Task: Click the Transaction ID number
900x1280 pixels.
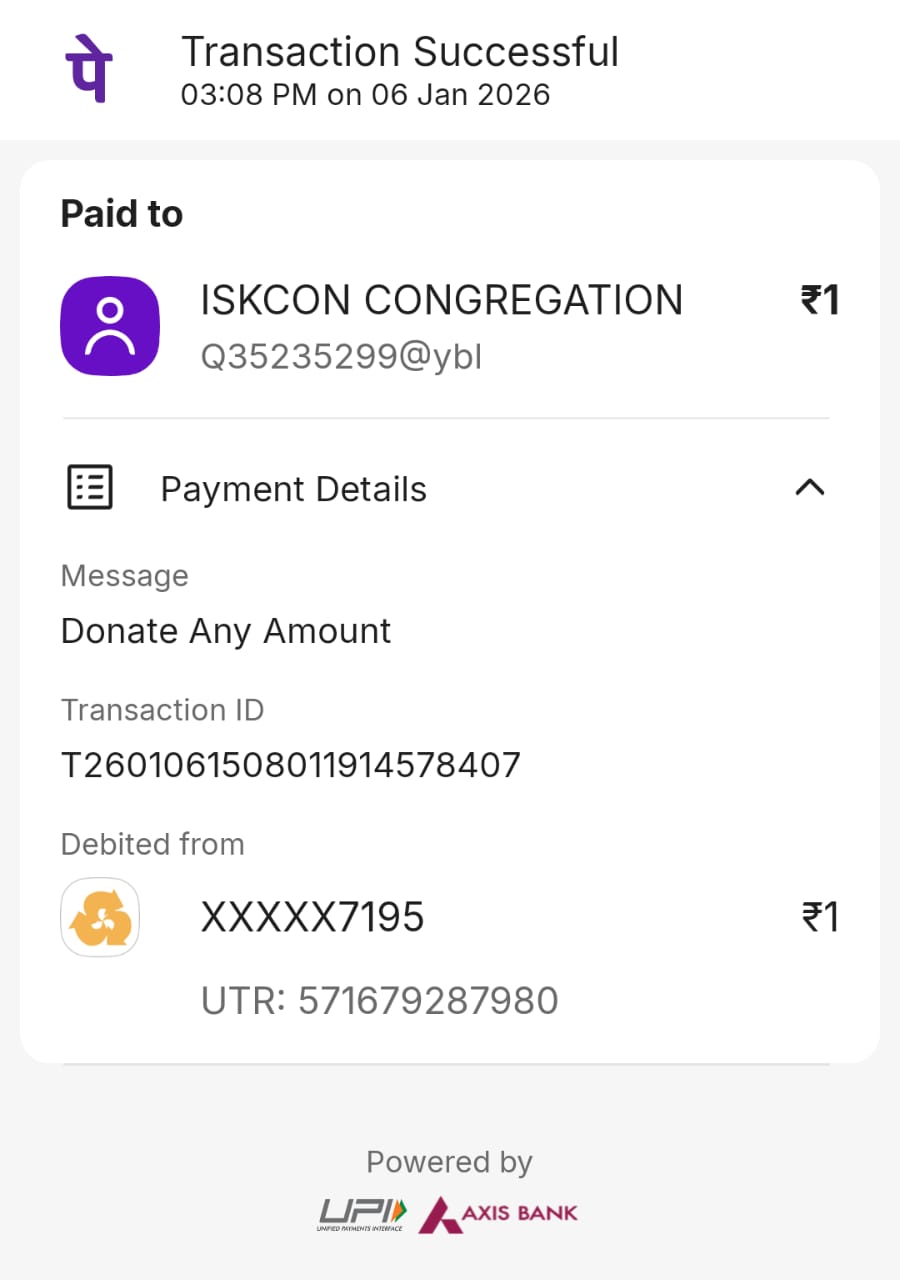Action: point(290,766)
